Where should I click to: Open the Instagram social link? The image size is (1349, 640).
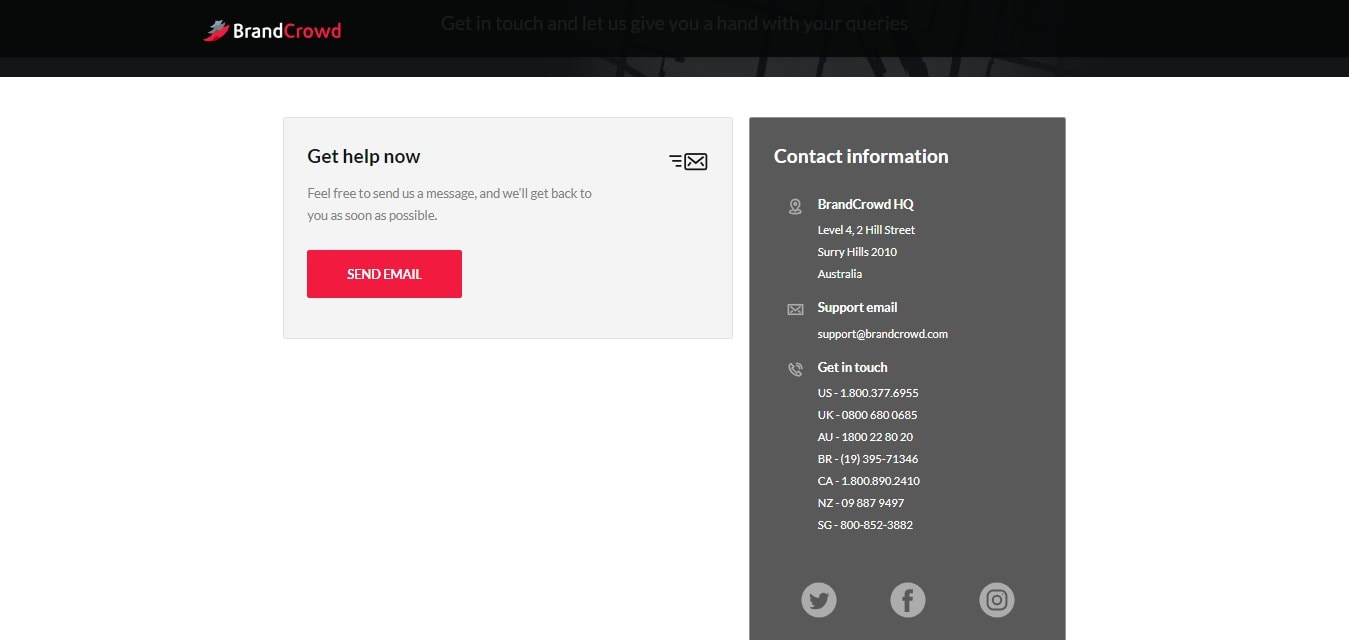pyautogui.click(x=997, y=600)
